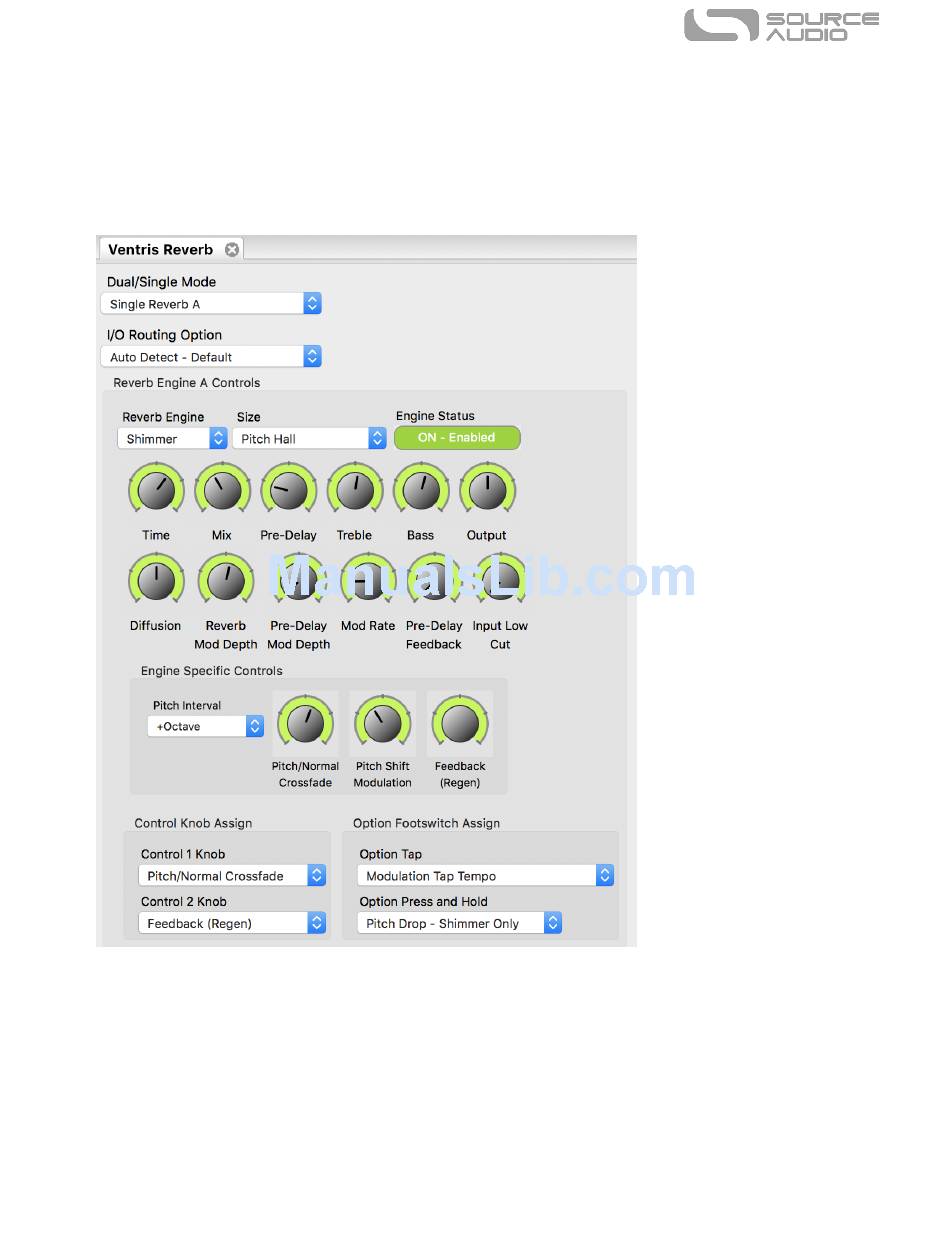Click the Reverb Engine A Controls heading
The height and width of the screenshot is (1260, 950).
coord(187,383)
